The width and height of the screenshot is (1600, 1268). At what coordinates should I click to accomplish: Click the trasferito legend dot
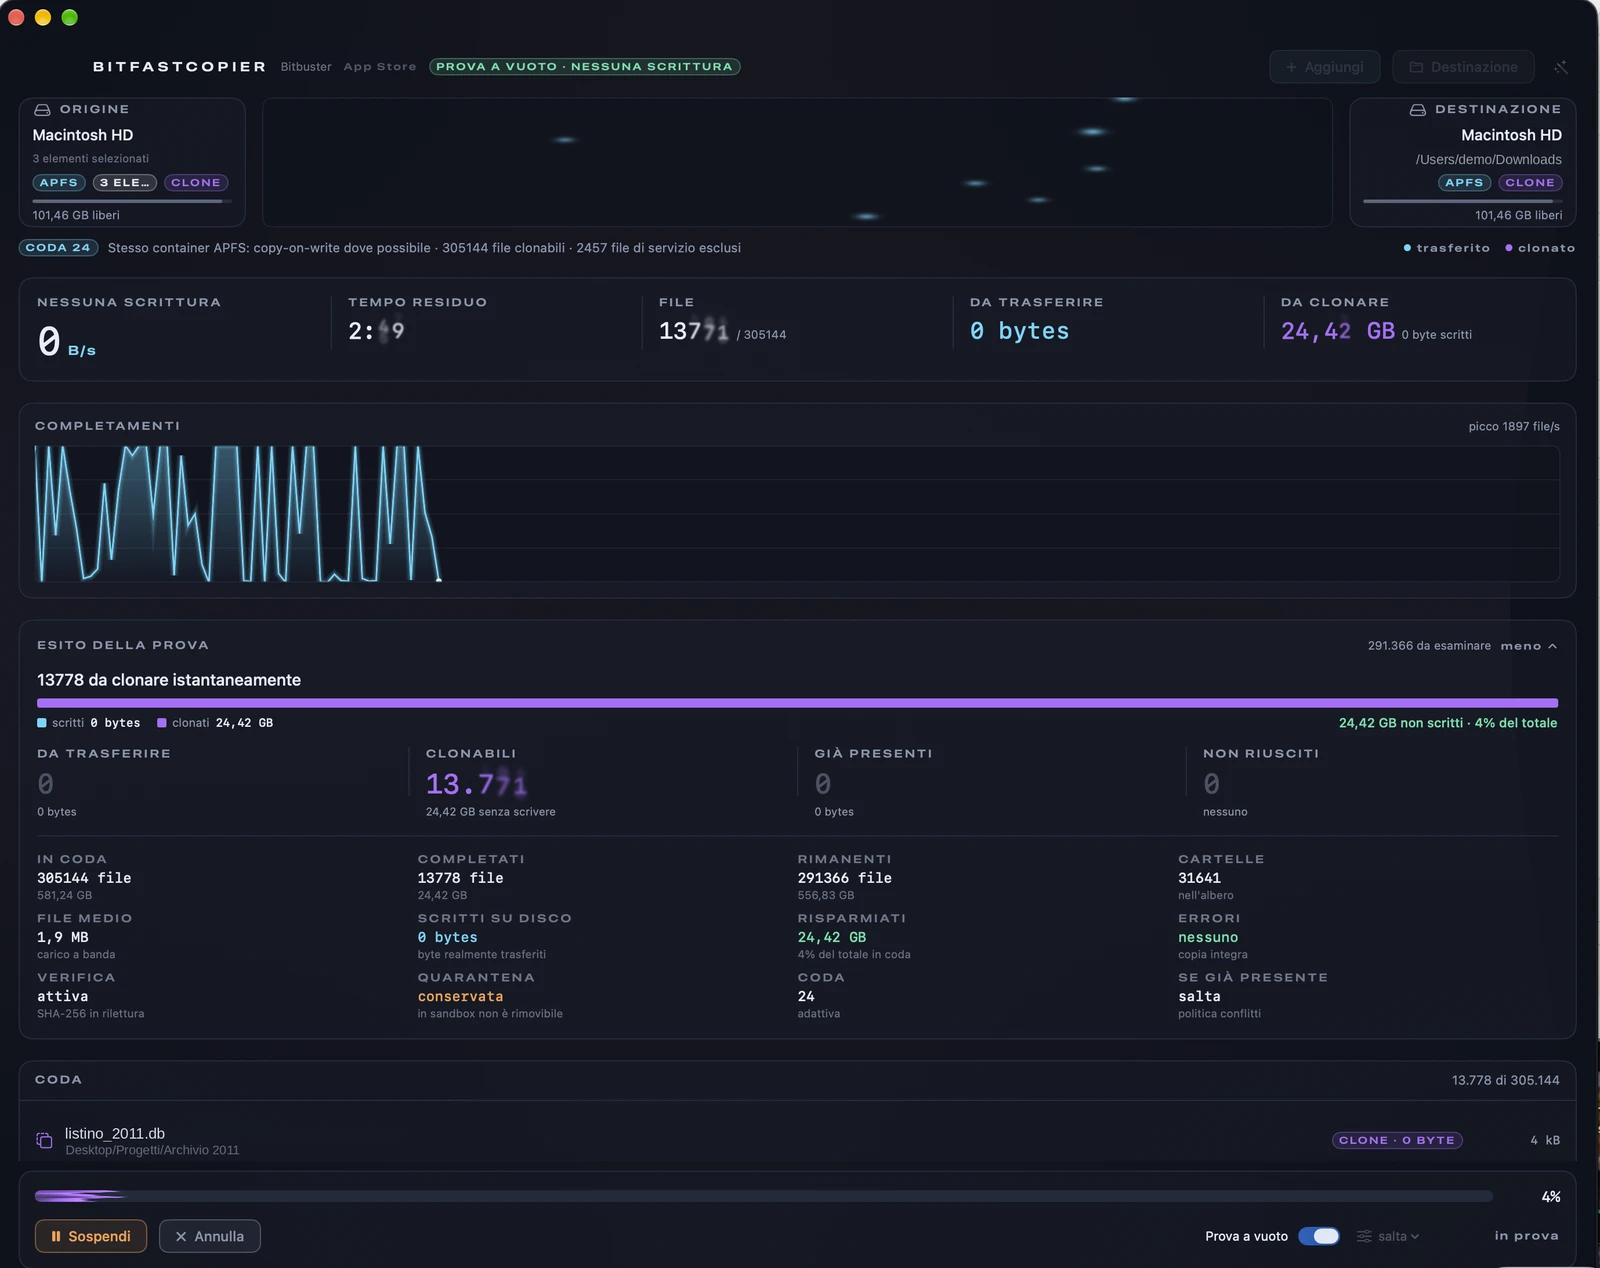pos(1407,248)
